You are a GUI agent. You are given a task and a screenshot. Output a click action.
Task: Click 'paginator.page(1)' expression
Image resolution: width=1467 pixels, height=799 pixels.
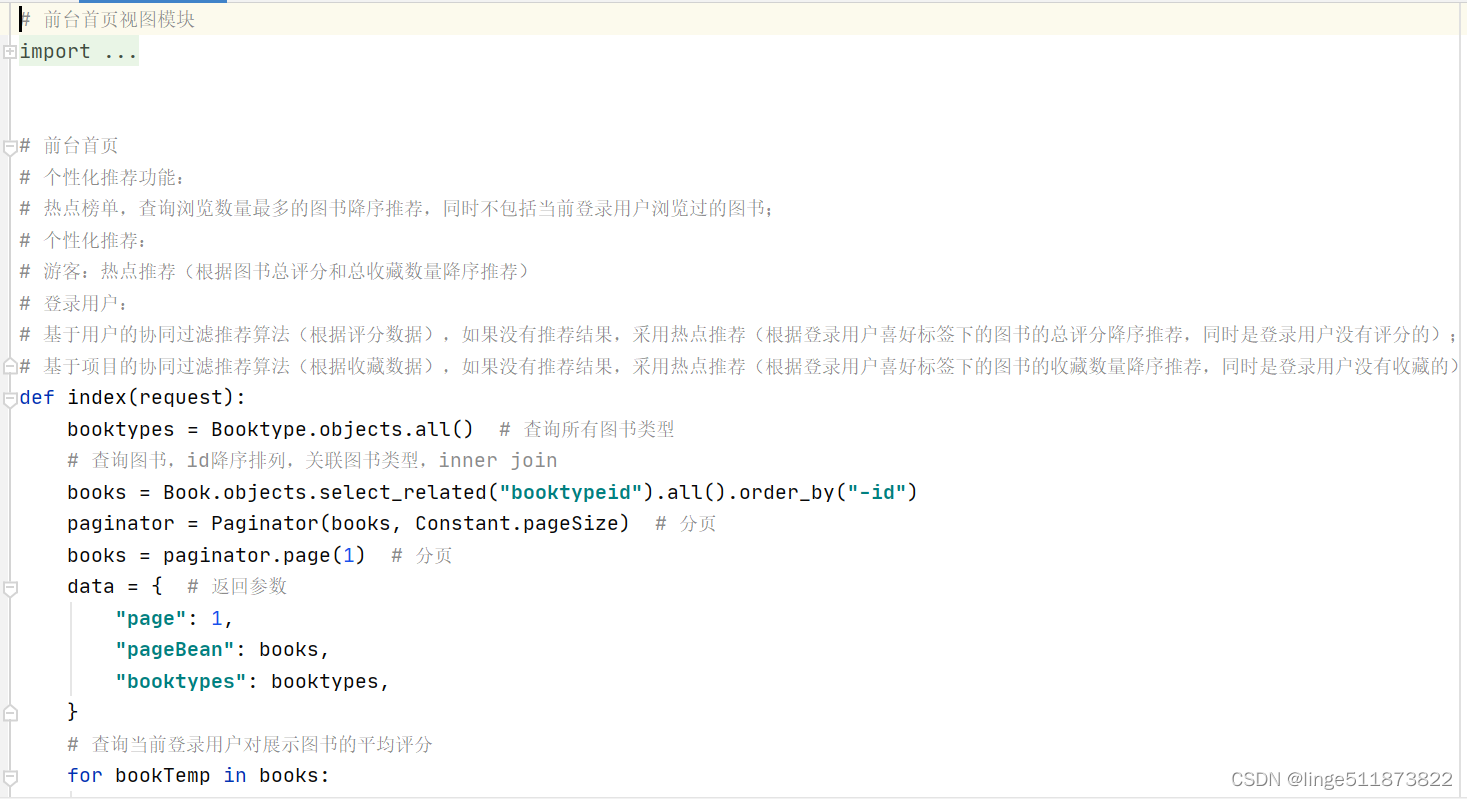click(264, 555)
